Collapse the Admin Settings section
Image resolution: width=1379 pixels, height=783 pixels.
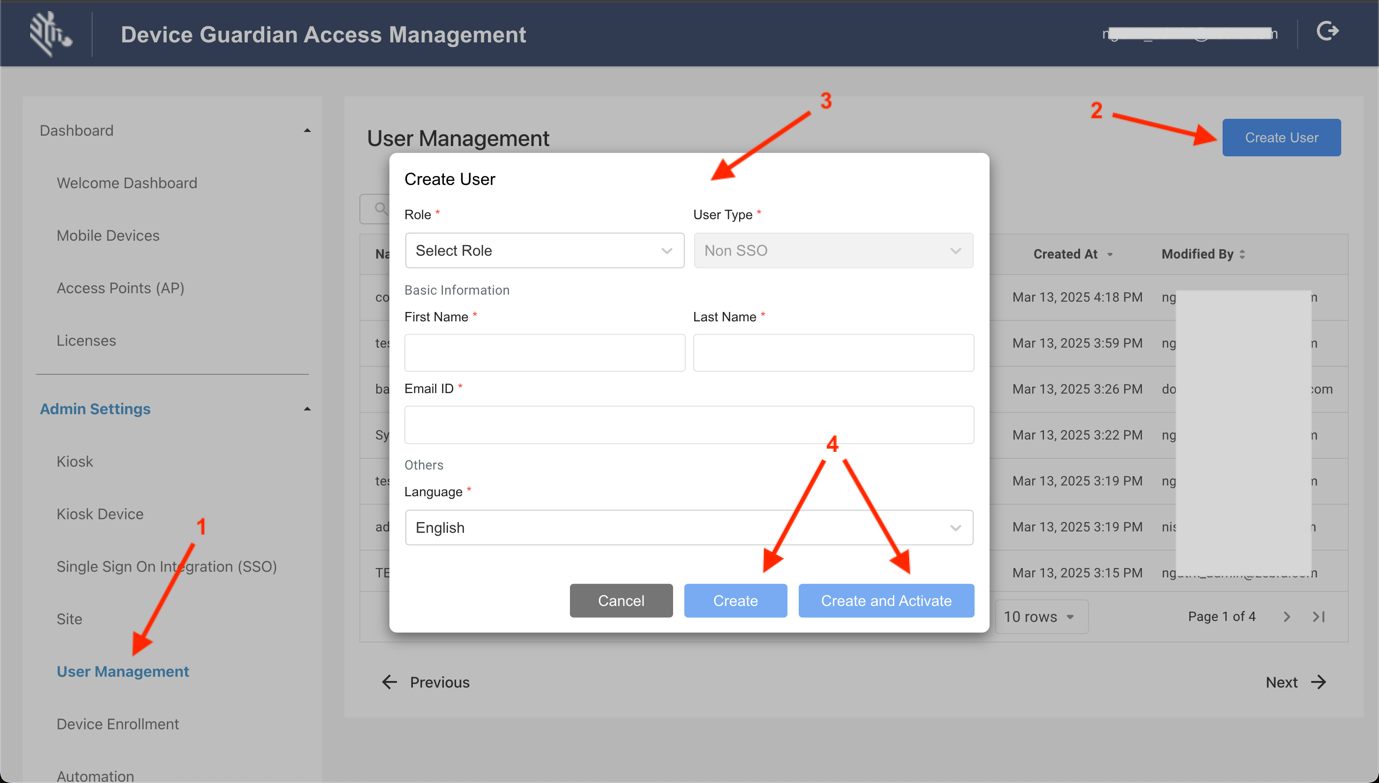(x=307, y=409)
